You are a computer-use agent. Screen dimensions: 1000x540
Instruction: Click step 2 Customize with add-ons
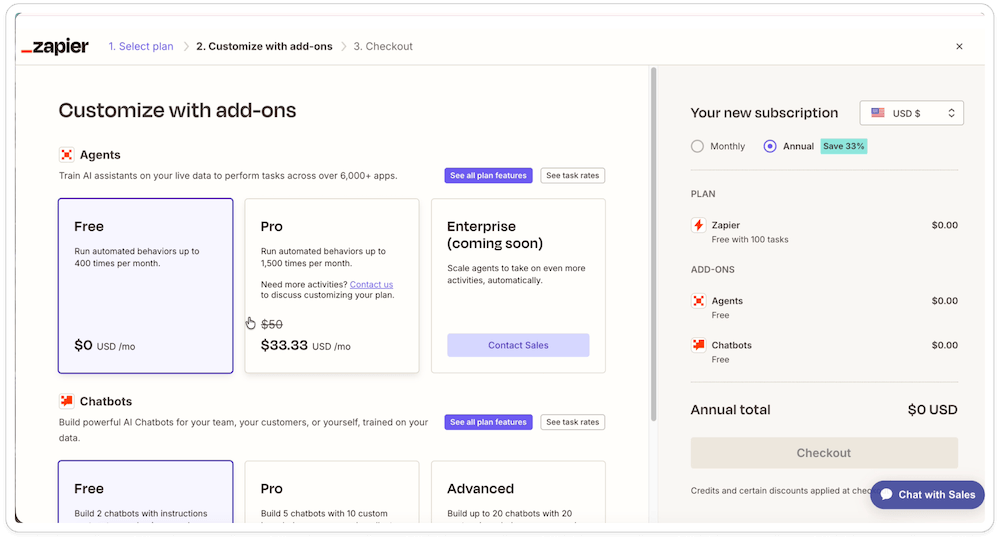pyautogui.click(x=264, y=47)
